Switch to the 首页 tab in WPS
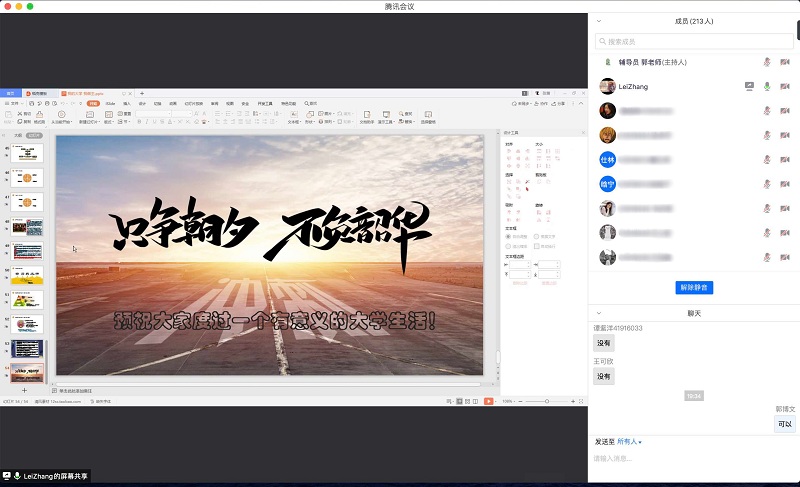 pos(11,92)
